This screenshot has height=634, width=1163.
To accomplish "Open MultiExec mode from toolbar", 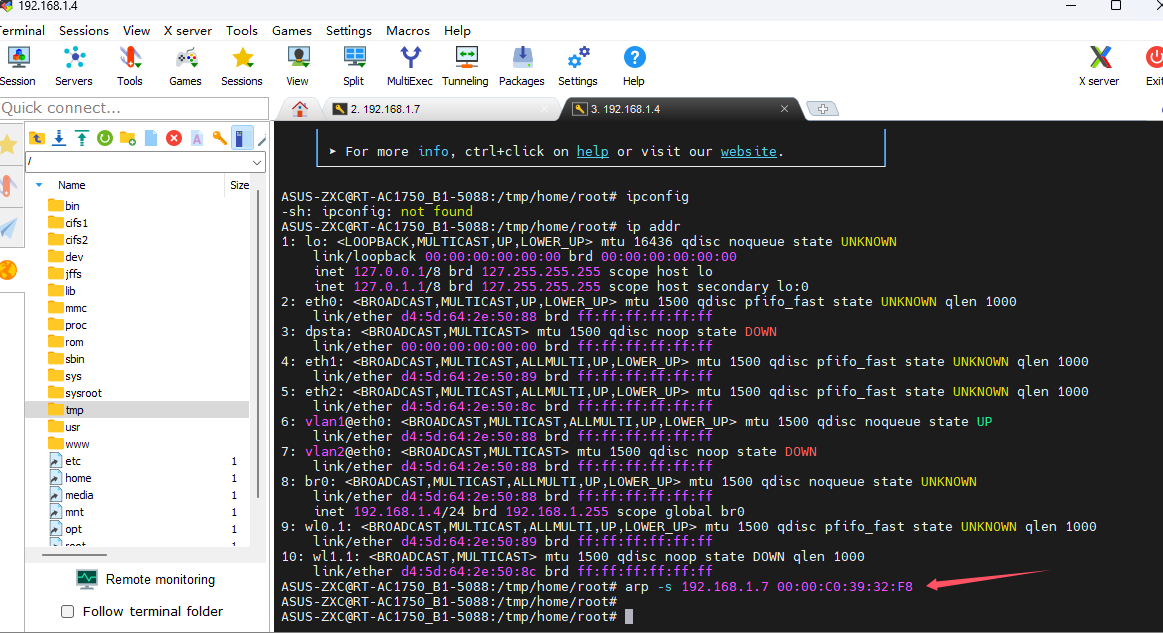I will [409, 66].
